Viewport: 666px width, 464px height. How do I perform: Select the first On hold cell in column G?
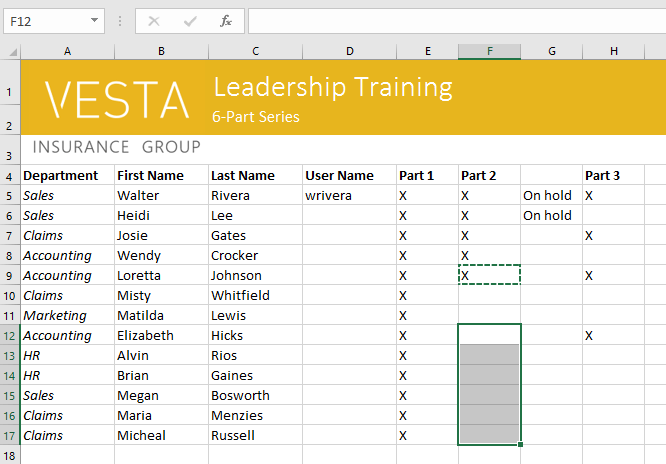[551, 195]
